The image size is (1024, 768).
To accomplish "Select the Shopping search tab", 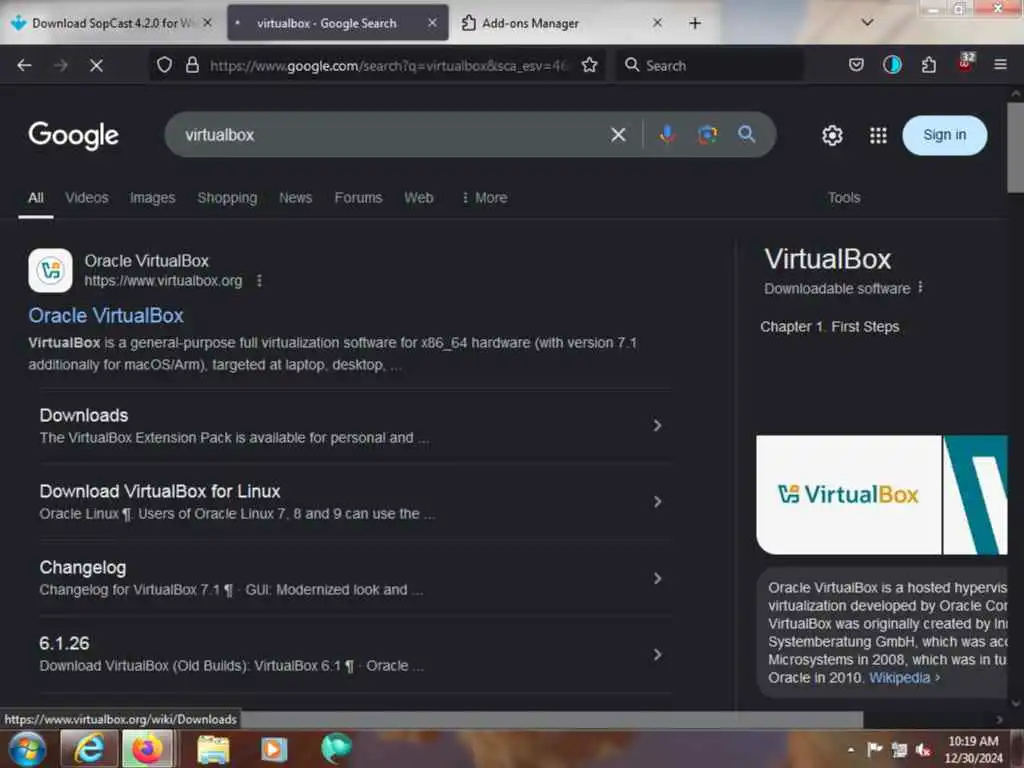I will tap(227, 198).
